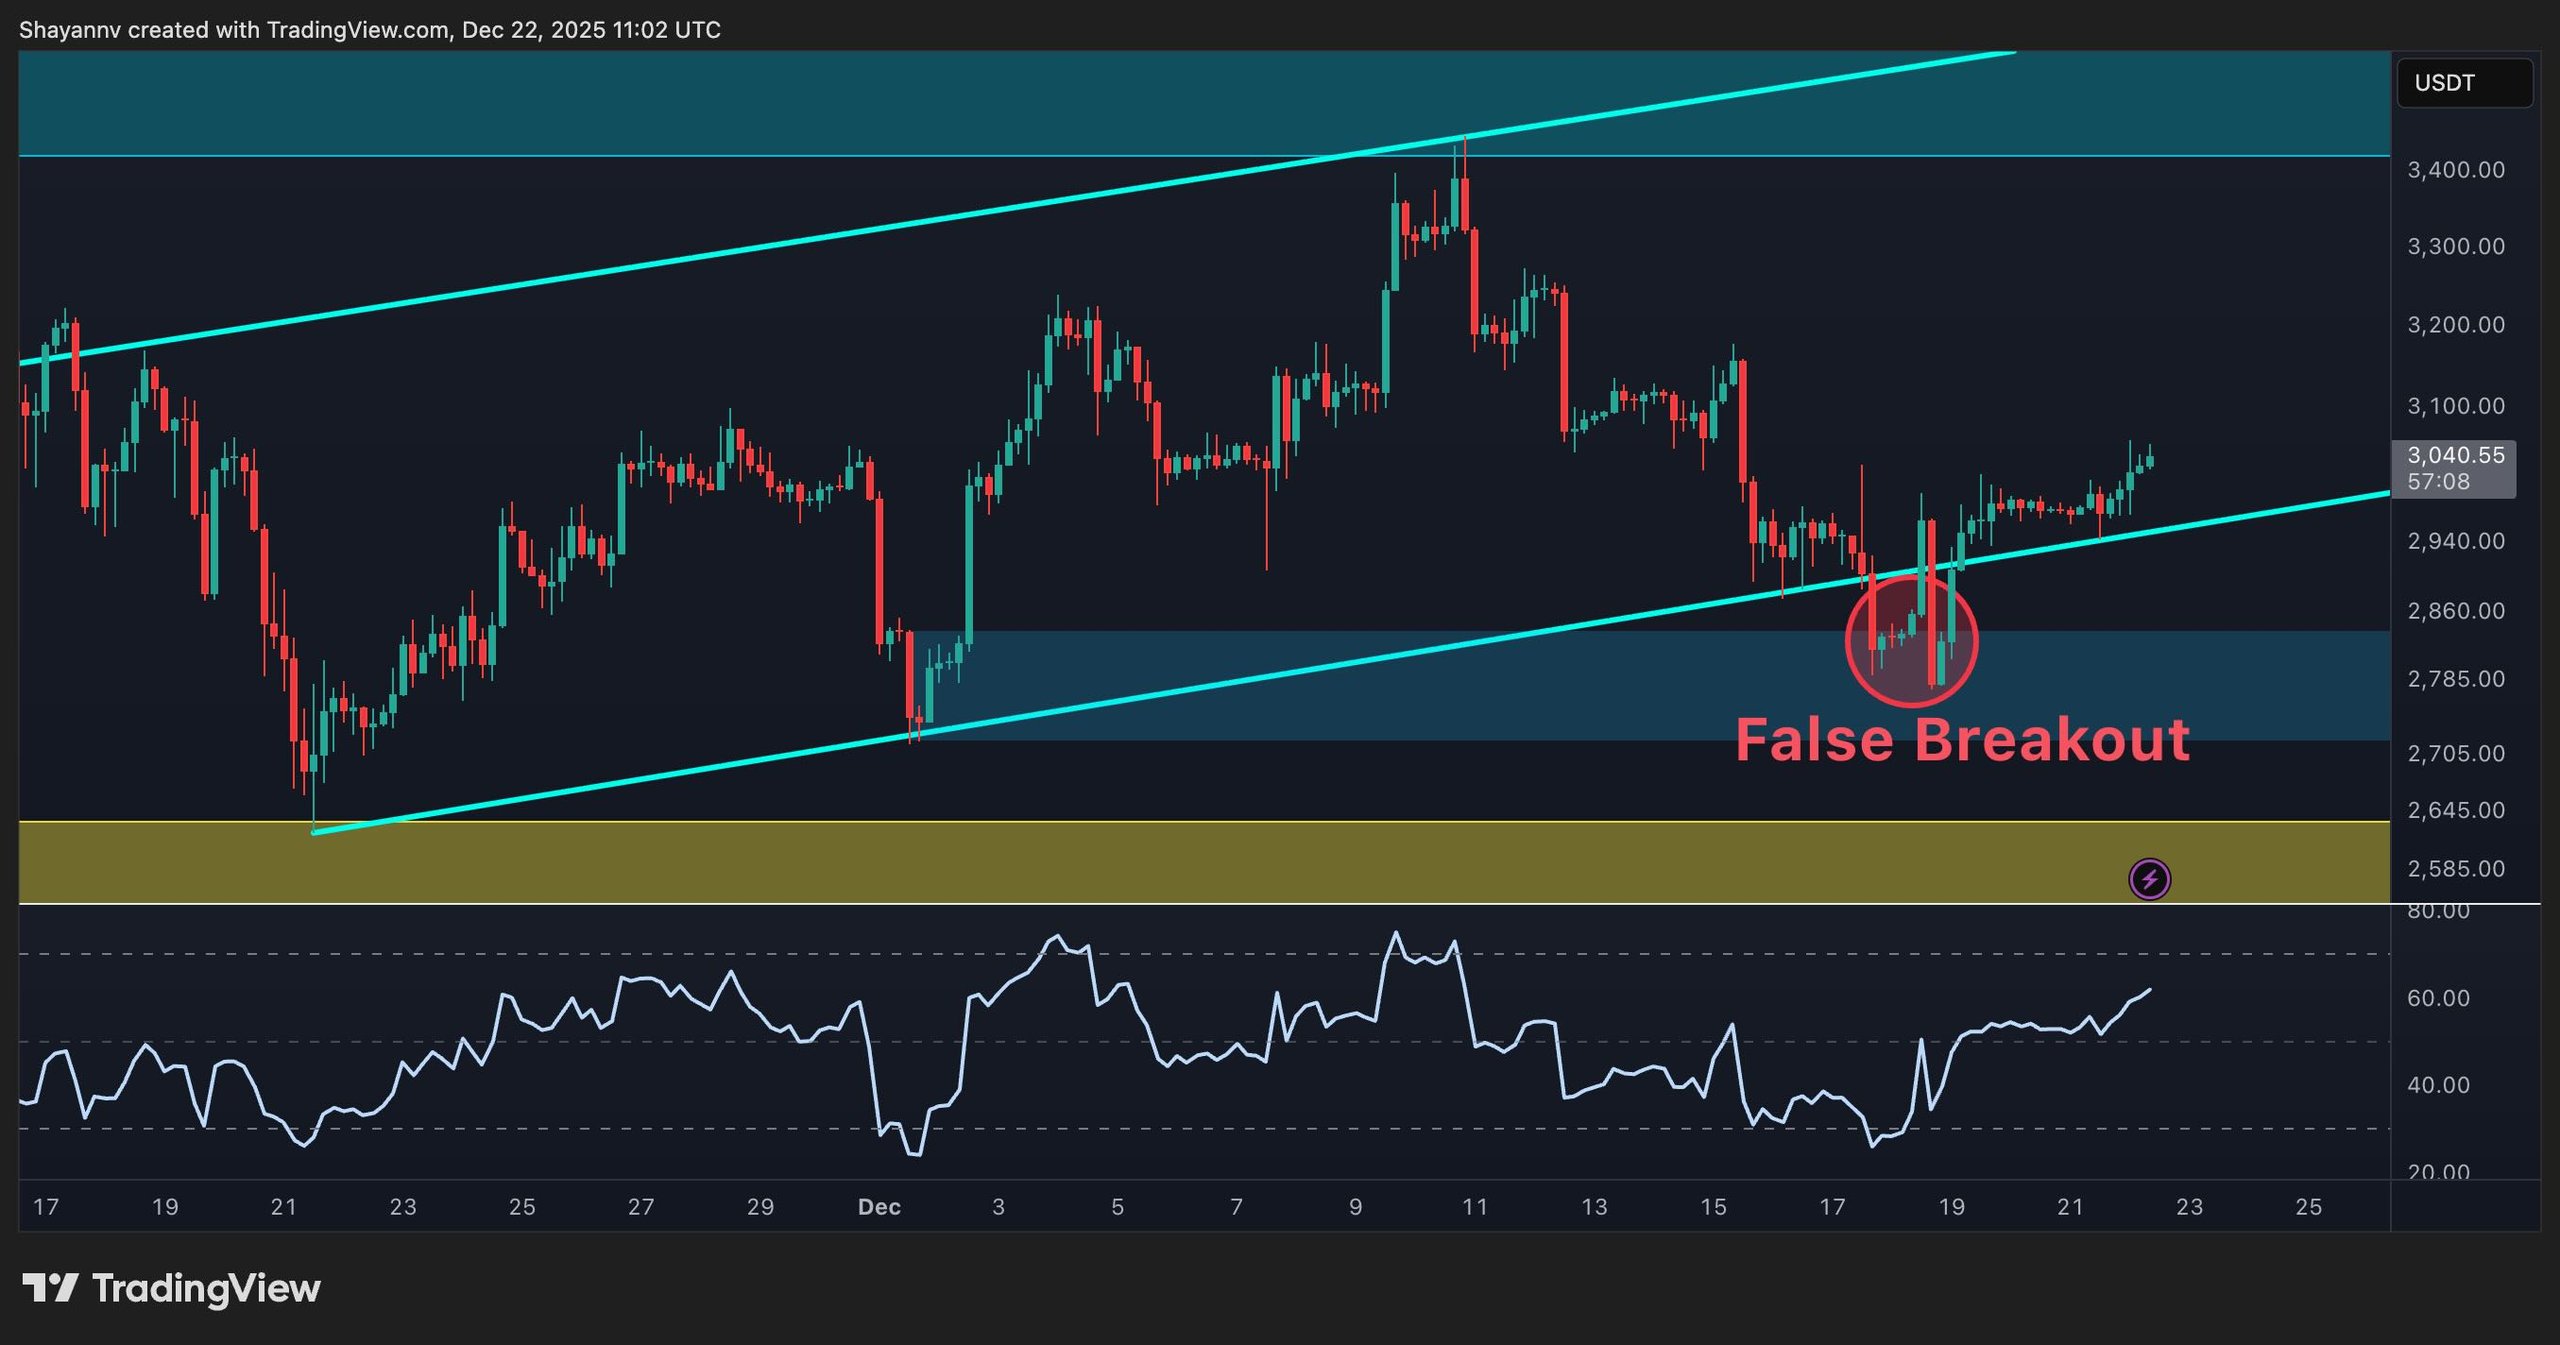Click date 23 right of 21 on axis

tap(2189, 1207)
